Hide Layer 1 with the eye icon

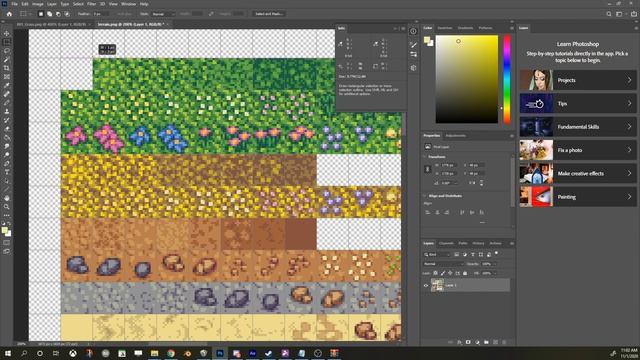tap(426, 285)
